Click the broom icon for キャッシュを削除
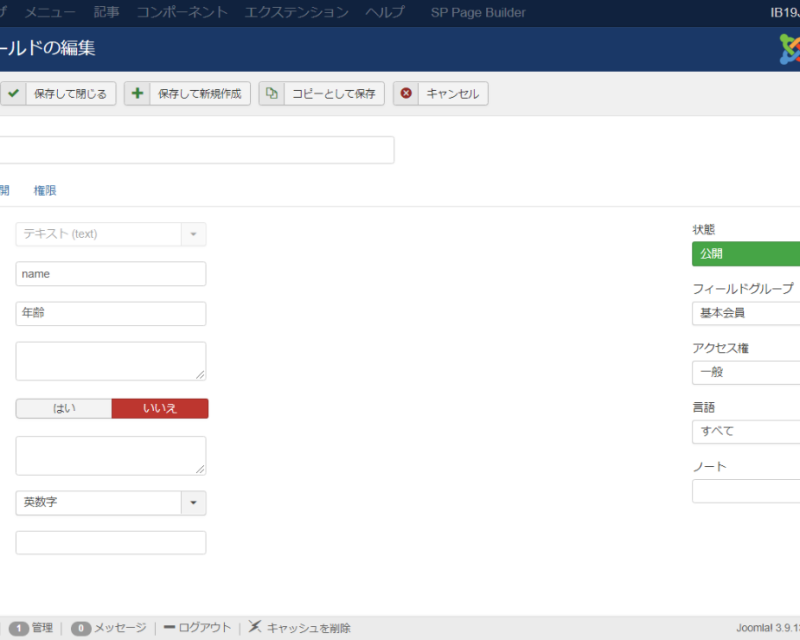800x640 pixels. 256,627
